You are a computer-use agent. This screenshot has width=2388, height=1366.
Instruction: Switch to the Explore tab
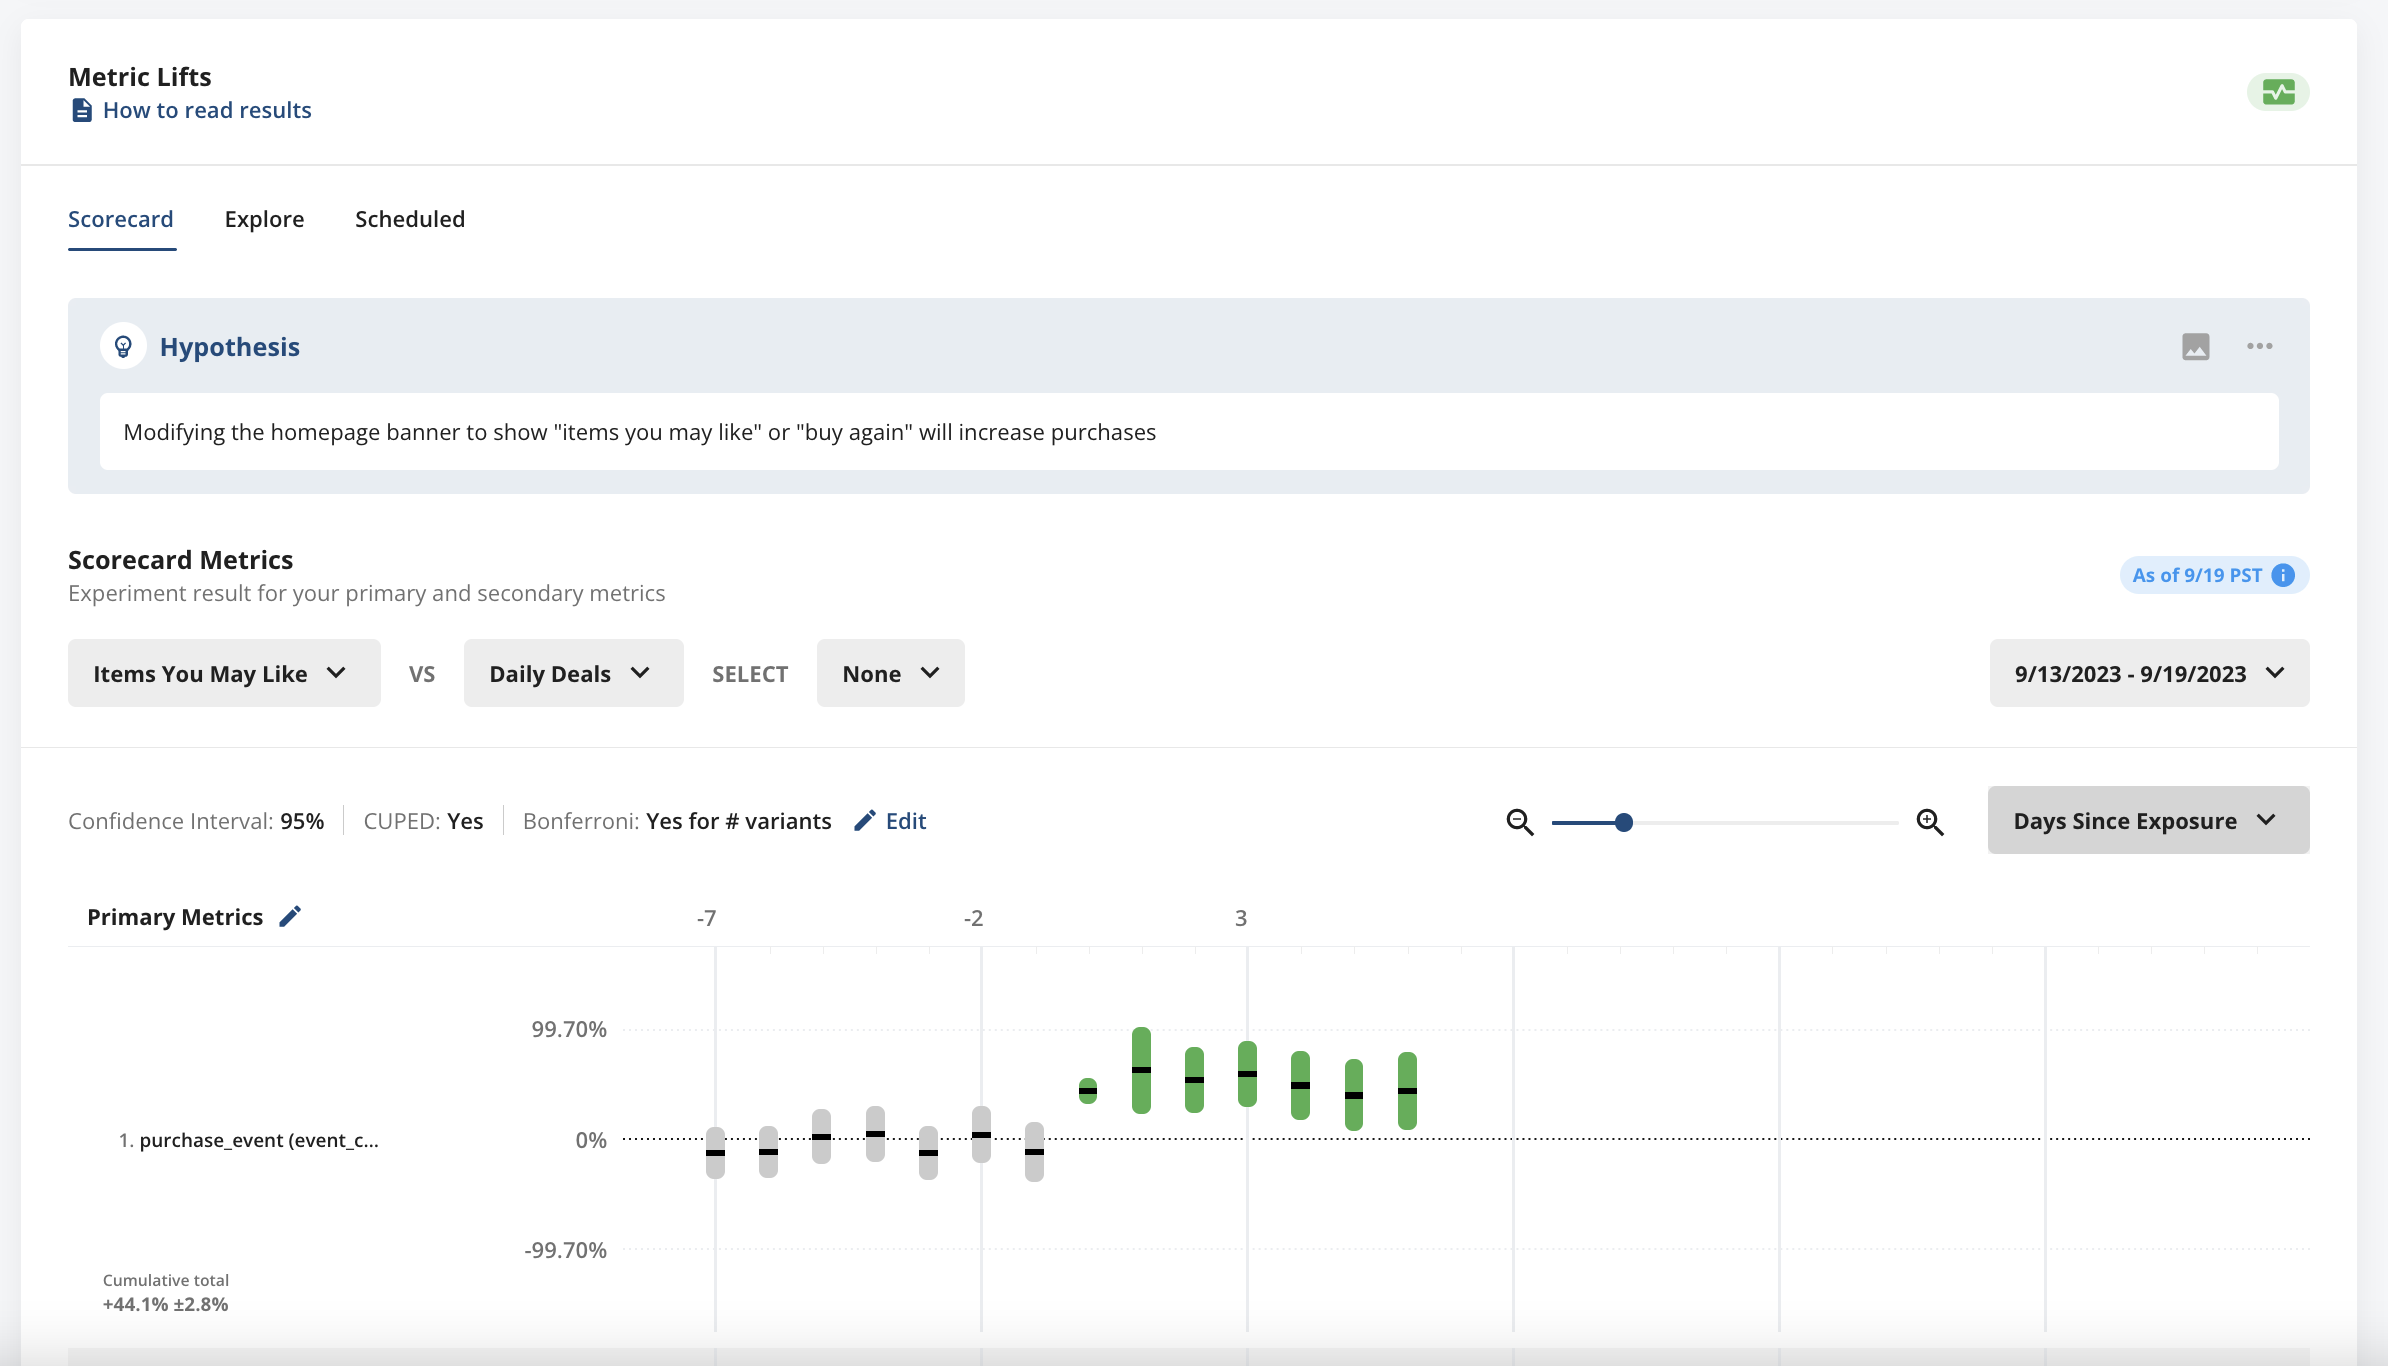point(264,218)
